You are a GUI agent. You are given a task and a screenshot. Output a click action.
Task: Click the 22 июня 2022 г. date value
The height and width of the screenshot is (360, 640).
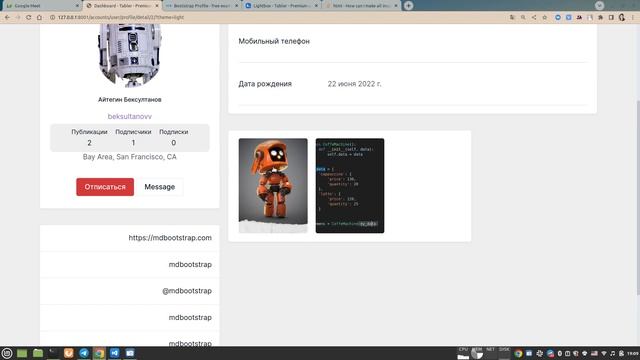pyautogui.click(x=354, y=84)
